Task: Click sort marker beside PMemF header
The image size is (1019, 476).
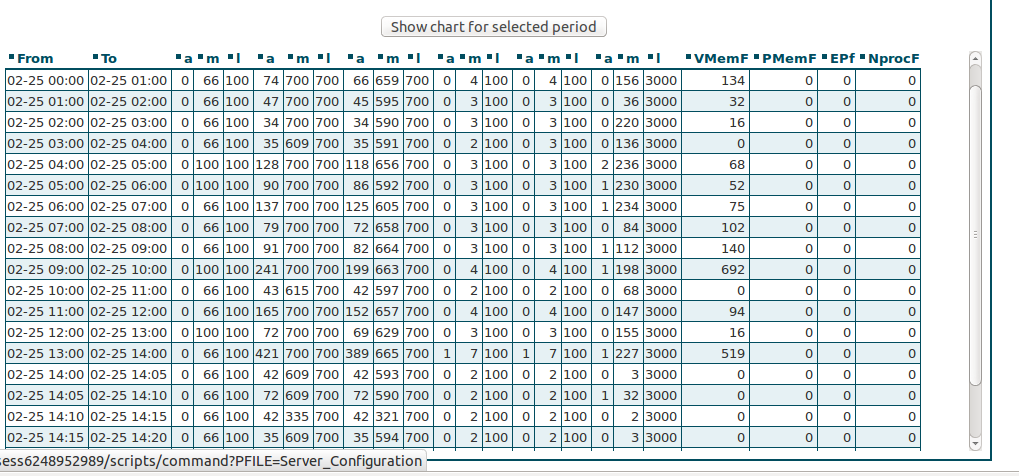Action: (x=756, y=57)
